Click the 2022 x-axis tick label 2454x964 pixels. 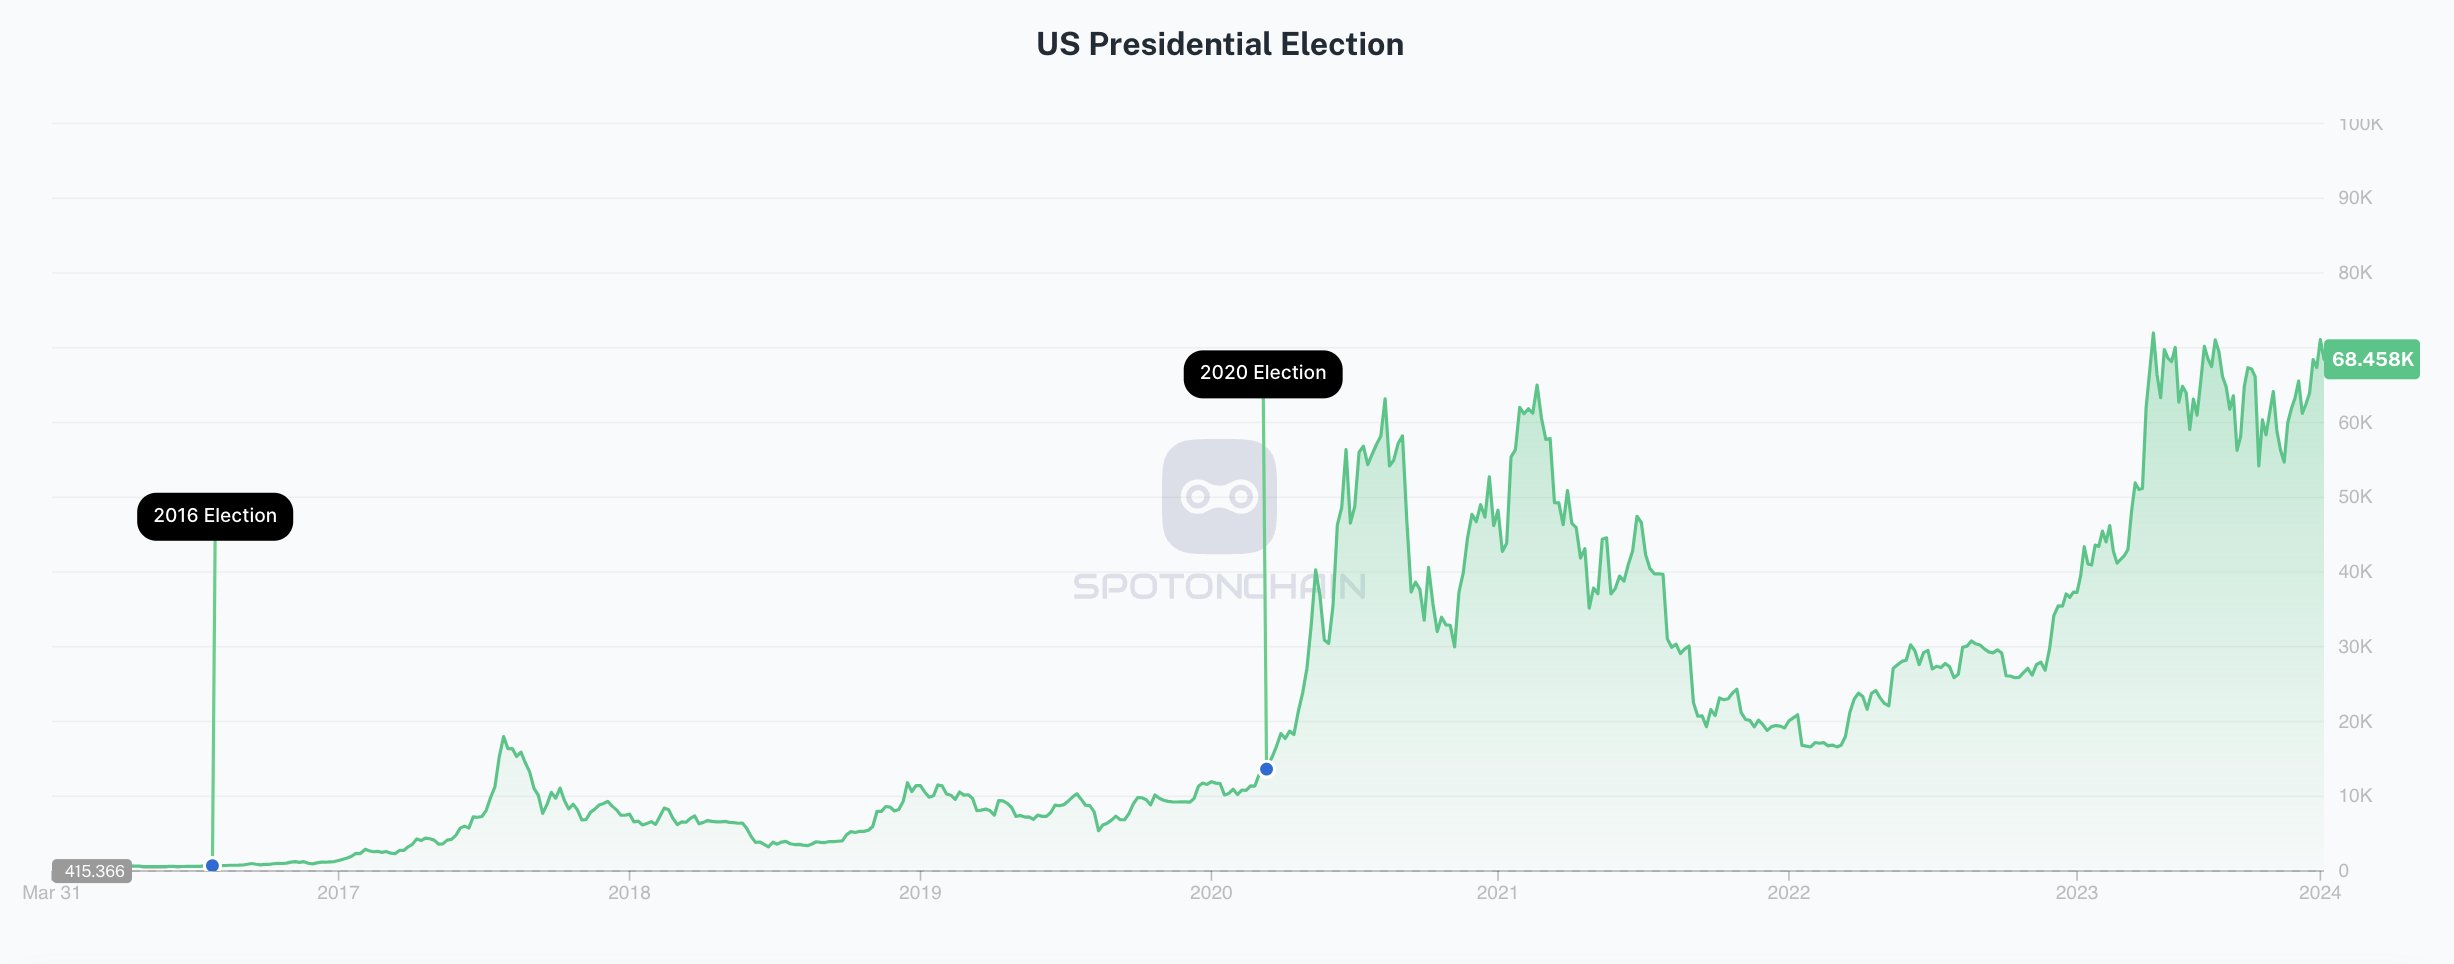tap(1789, 893)
